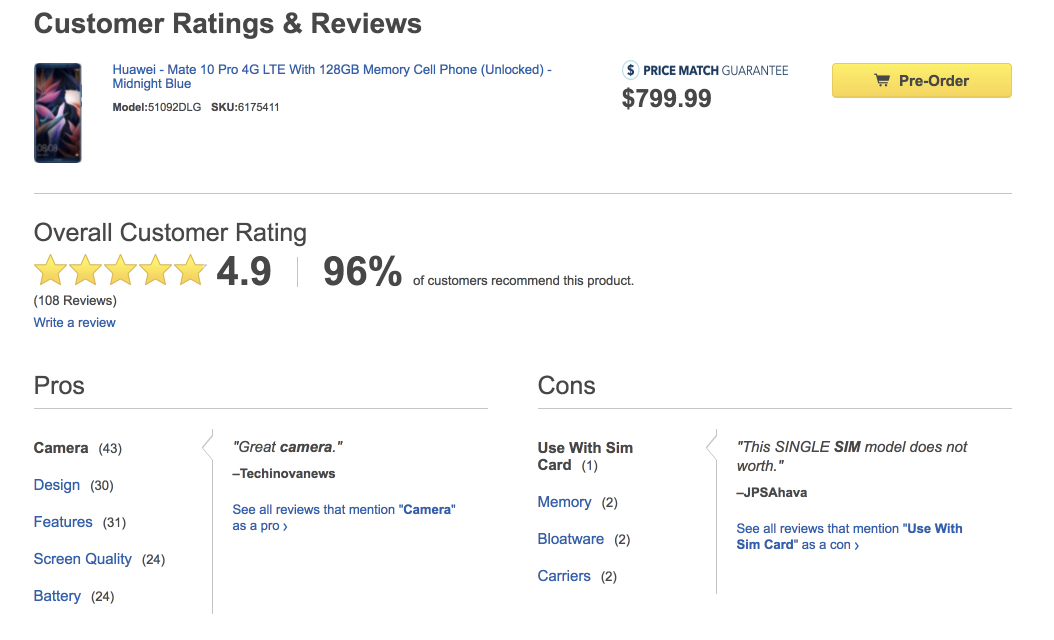Select the Design pro category
The width and height of the screenshot is (1054, 640).
coord(57,485)
